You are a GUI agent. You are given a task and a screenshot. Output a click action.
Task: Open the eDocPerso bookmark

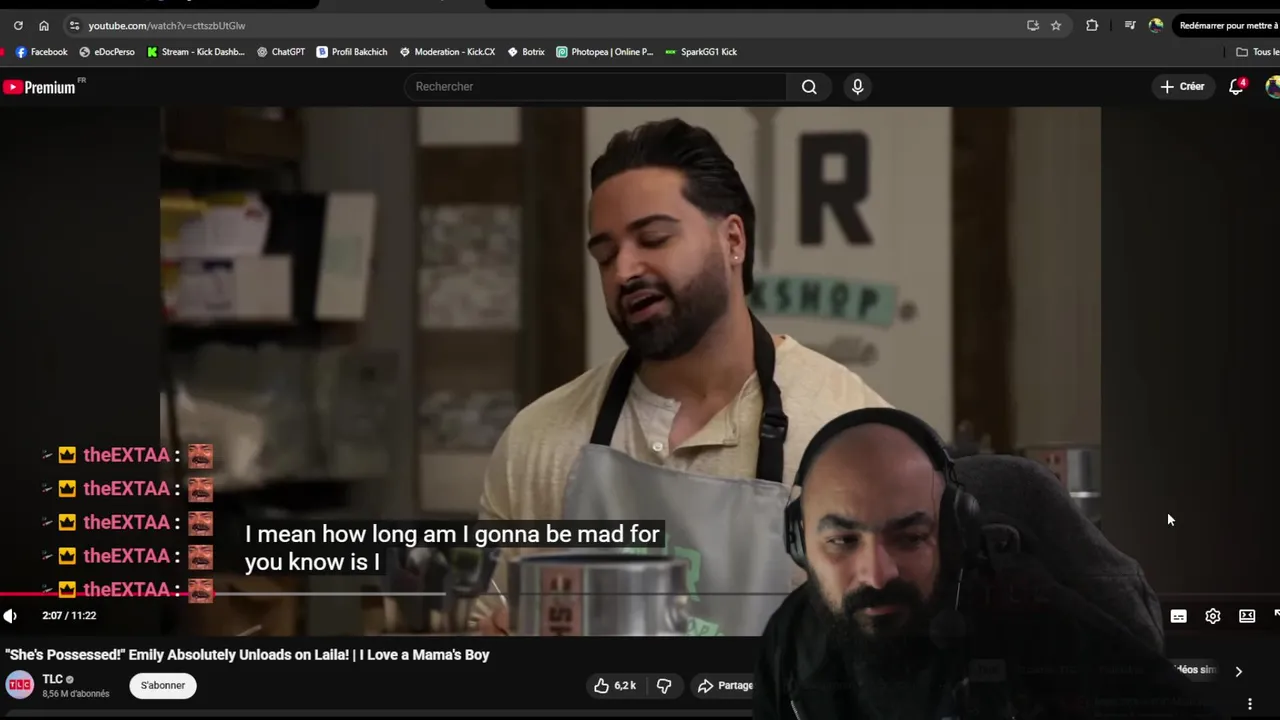pos(107,52)
